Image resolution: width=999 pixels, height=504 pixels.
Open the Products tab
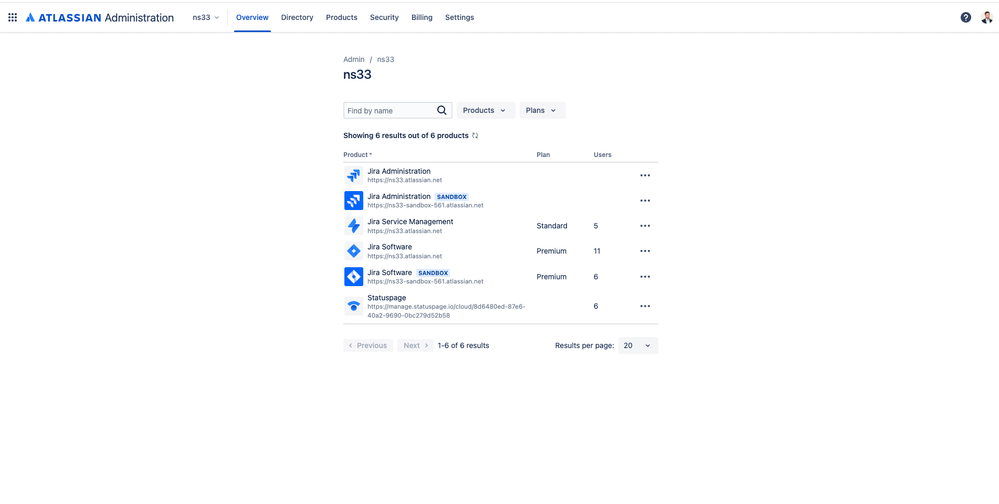click(x=341, y=18)
